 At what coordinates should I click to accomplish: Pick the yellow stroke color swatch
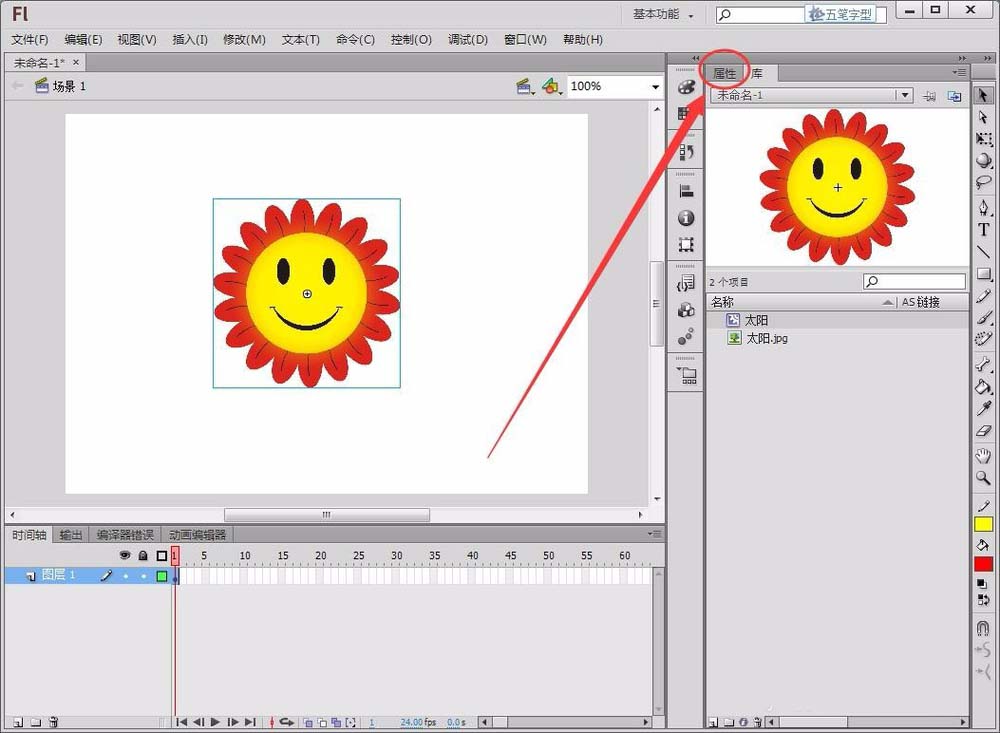[983, 525]
